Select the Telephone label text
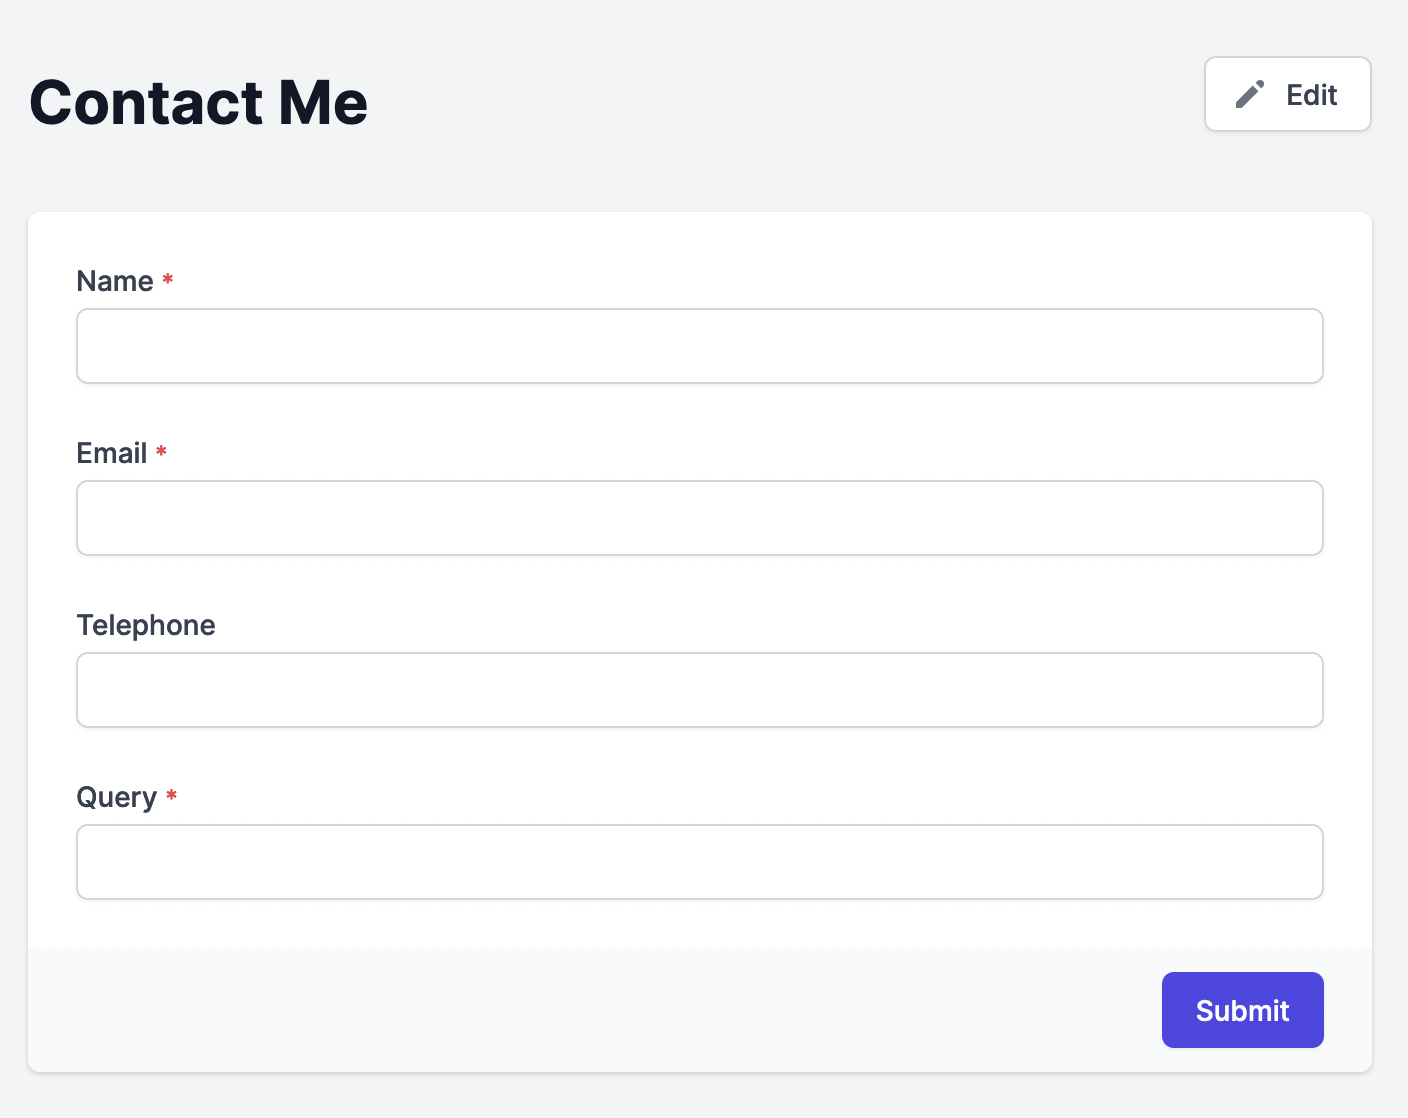 [x=146, y=625]
